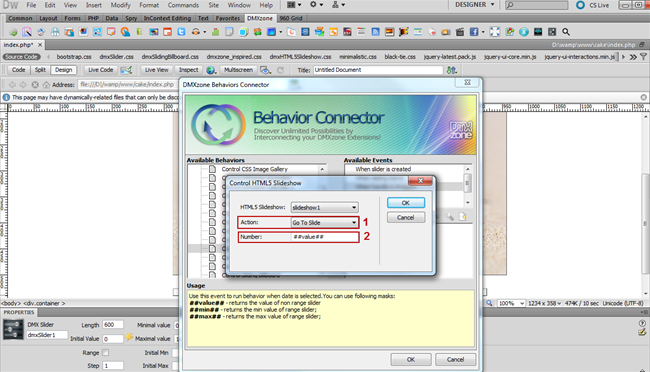The image size is (650, 372).
Task: Switch to the Spry insert tab
Action: [131, 18]
